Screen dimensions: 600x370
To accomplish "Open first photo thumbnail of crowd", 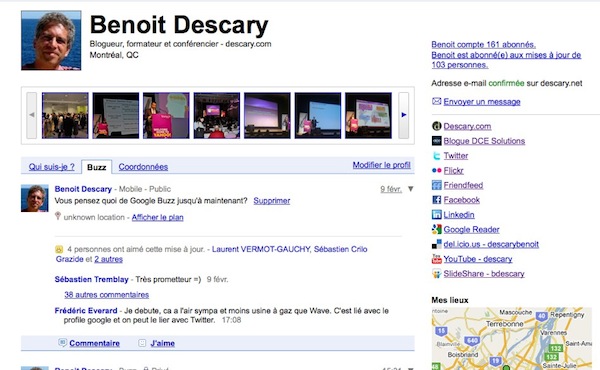I will (65, 115).
